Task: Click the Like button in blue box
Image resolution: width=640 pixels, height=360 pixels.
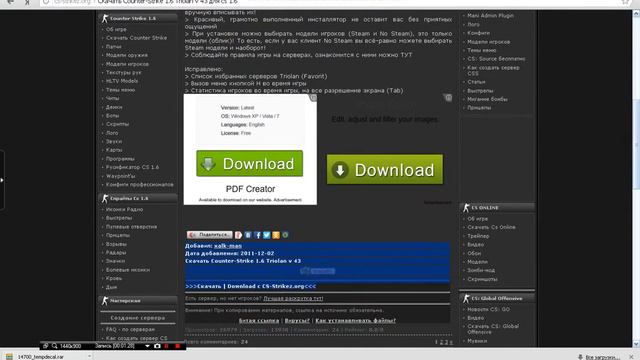Action: (318, 271)
